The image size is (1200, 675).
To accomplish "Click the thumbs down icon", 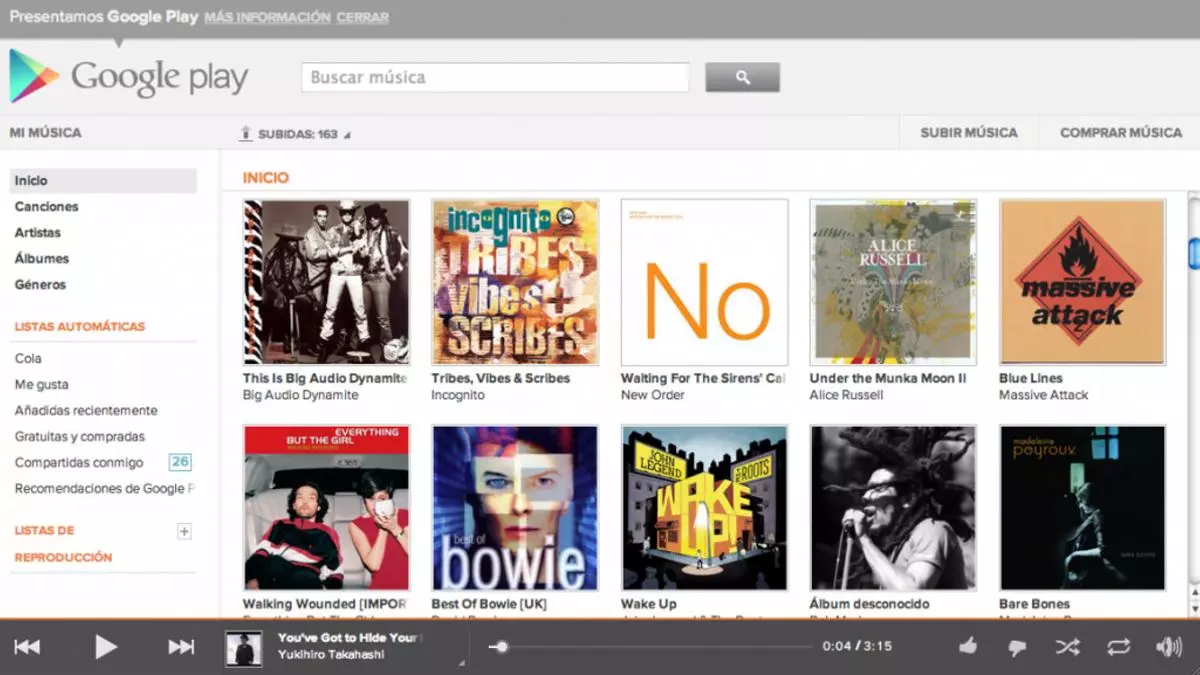I will [1017, 647].
